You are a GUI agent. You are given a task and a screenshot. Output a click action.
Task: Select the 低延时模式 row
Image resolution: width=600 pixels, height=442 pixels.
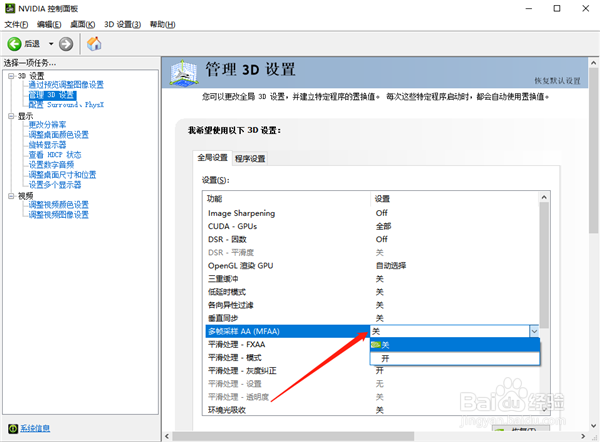(372, 292)
